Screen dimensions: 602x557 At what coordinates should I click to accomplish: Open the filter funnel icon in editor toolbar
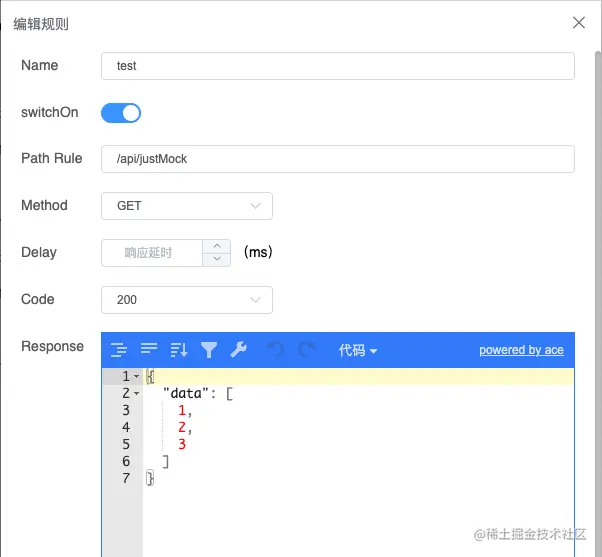[209, 350]
